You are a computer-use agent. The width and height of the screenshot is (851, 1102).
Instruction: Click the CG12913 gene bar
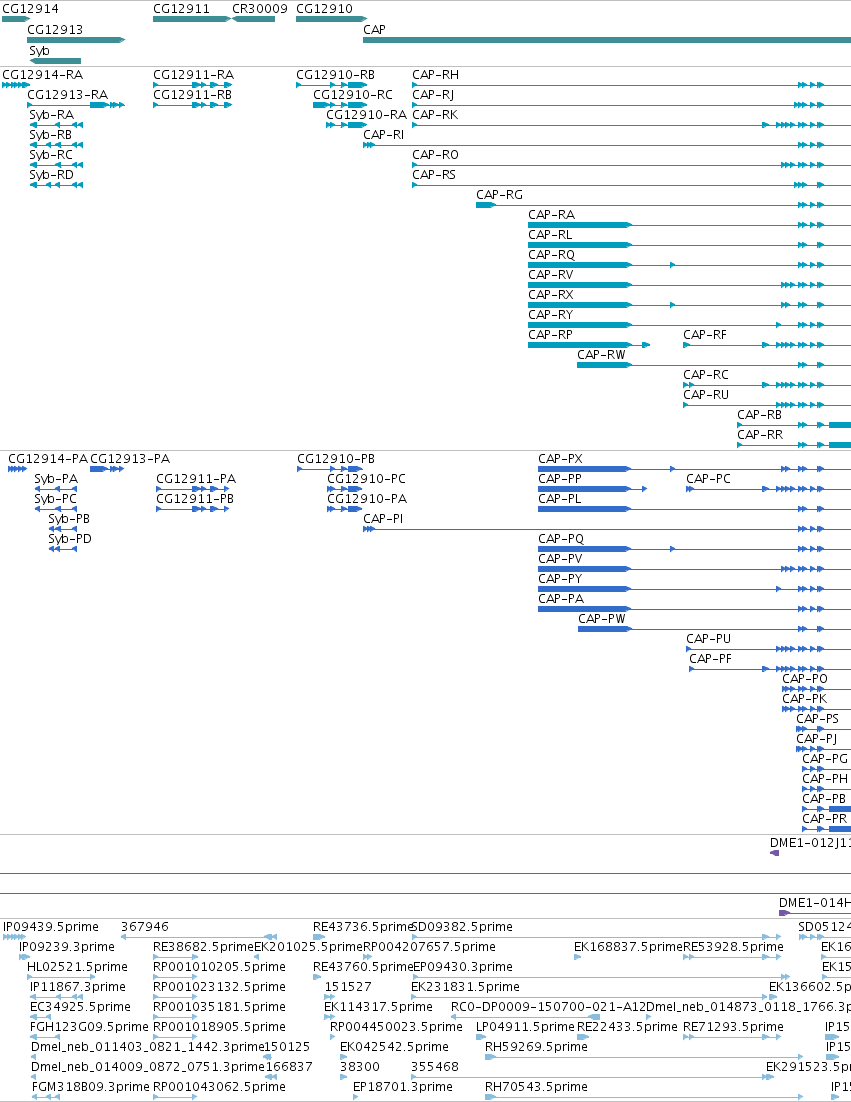[x=76, y=40]
